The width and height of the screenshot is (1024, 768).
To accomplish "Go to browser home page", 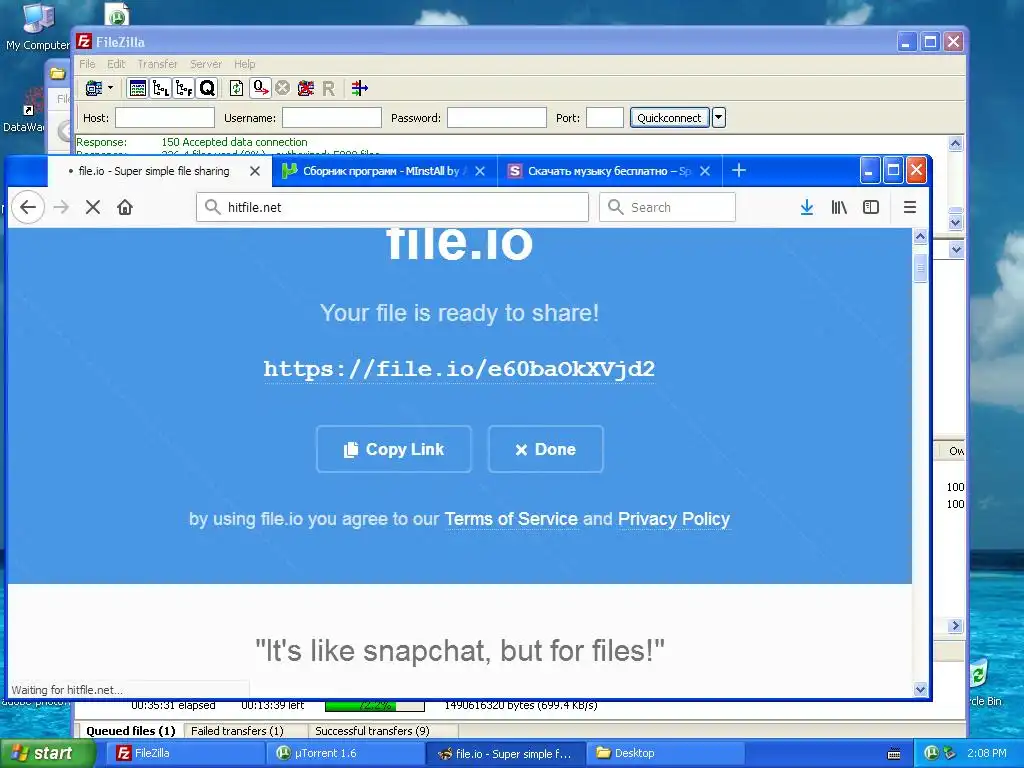I will (125, 207).
